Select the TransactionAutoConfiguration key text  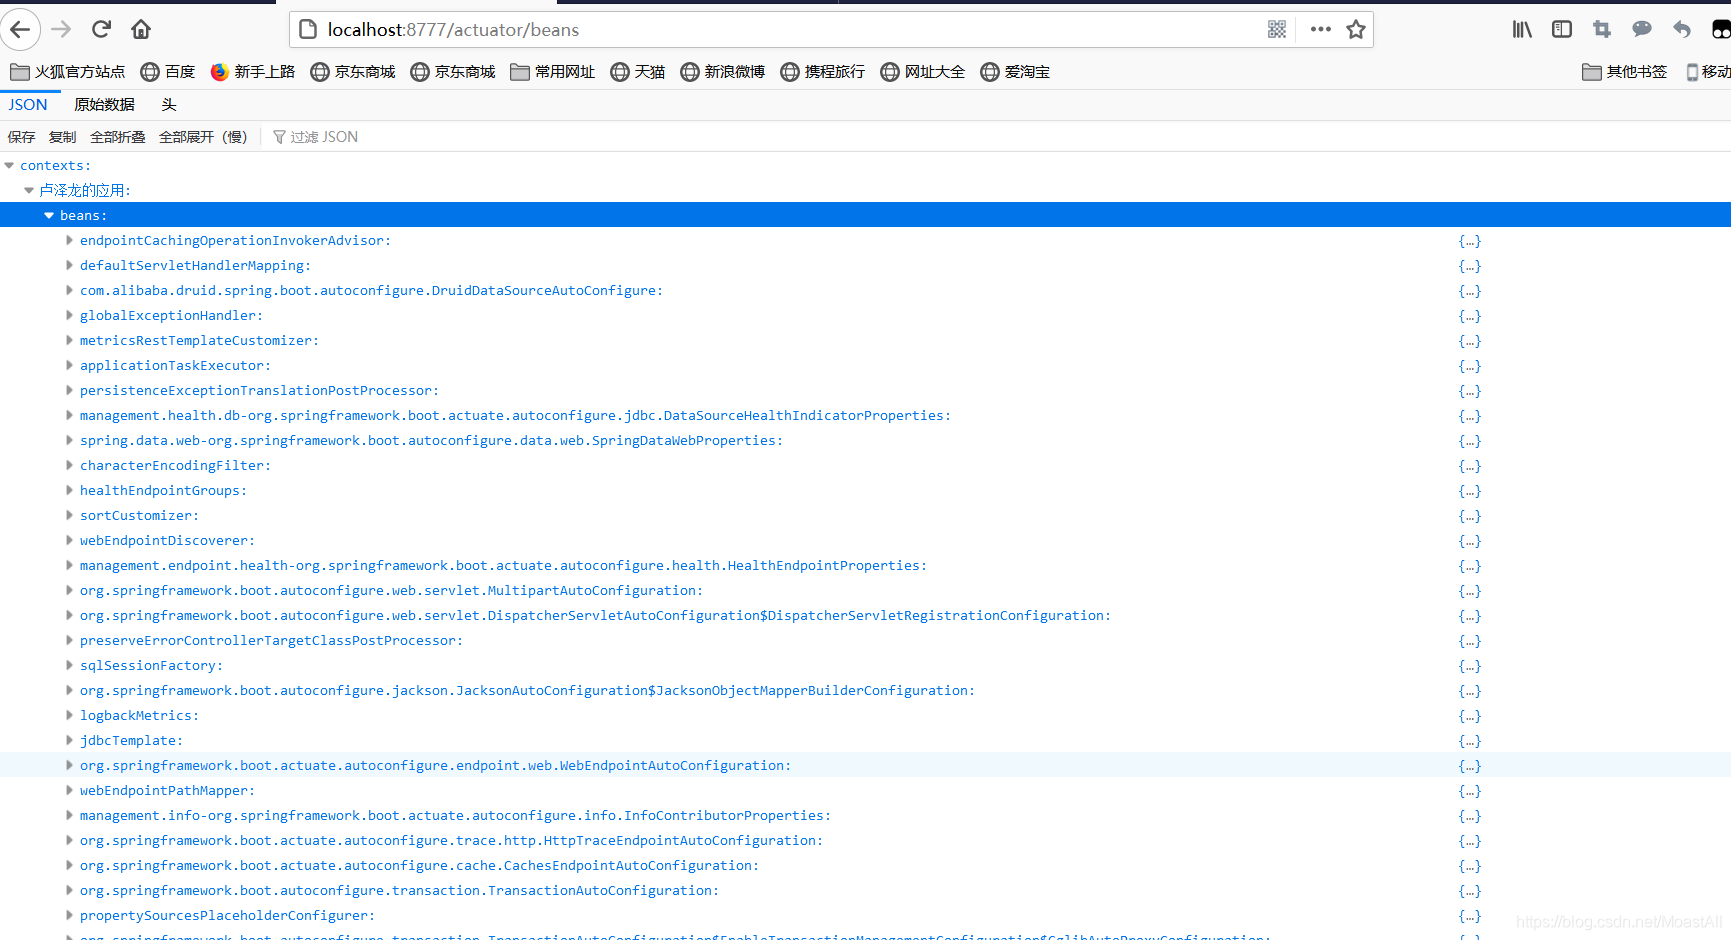pyautogui.click(x=399, y=890)
